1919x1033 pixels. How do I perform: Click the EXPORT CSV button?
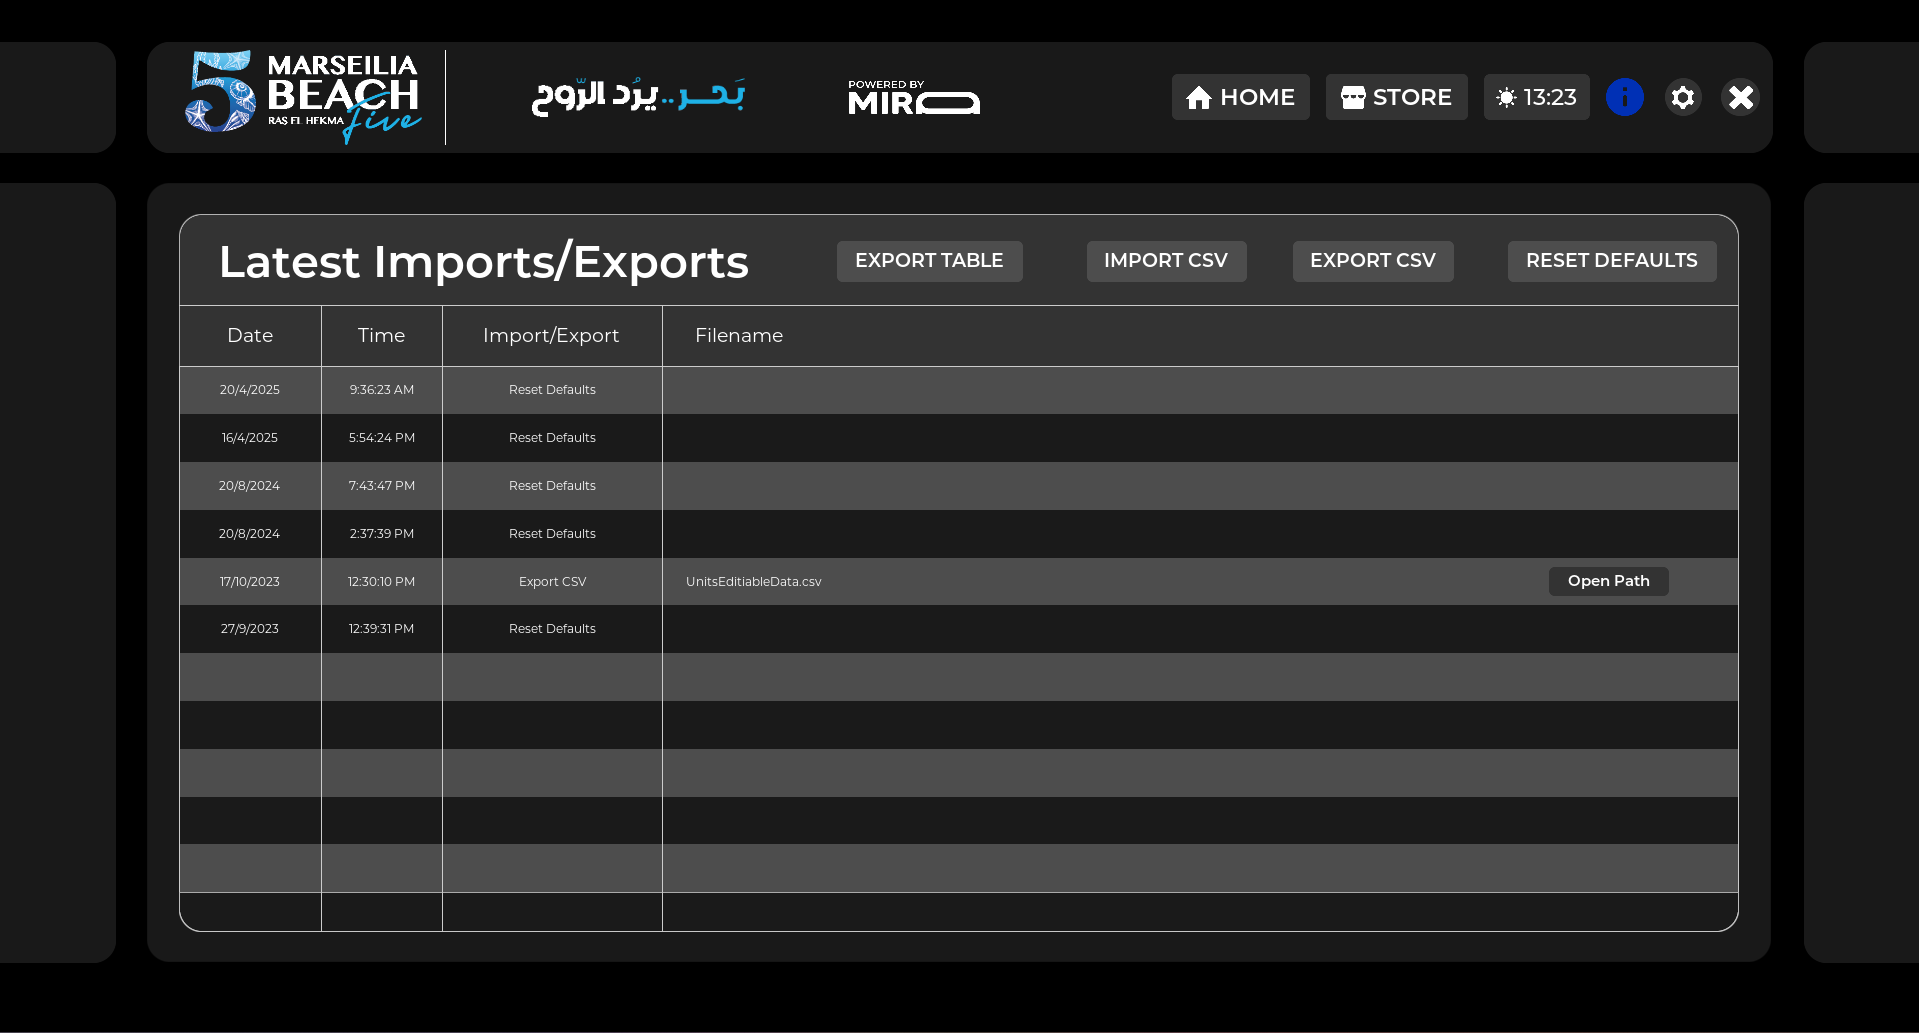point(1372,261)
